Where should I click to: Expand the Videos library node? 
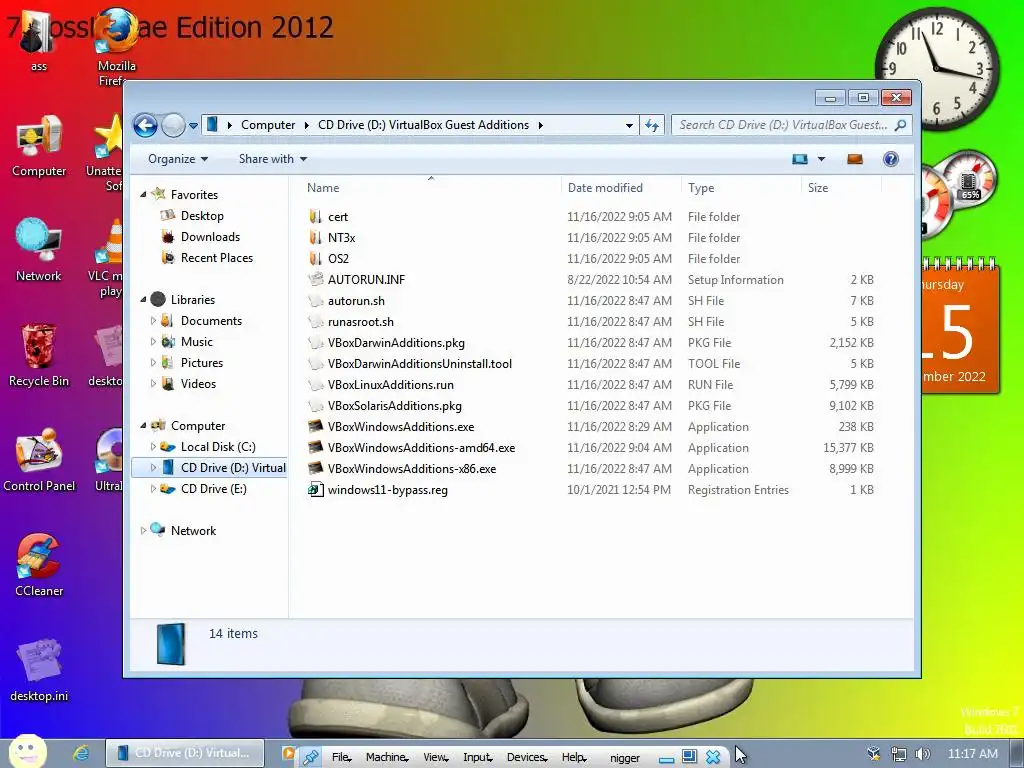coord(153,383)
